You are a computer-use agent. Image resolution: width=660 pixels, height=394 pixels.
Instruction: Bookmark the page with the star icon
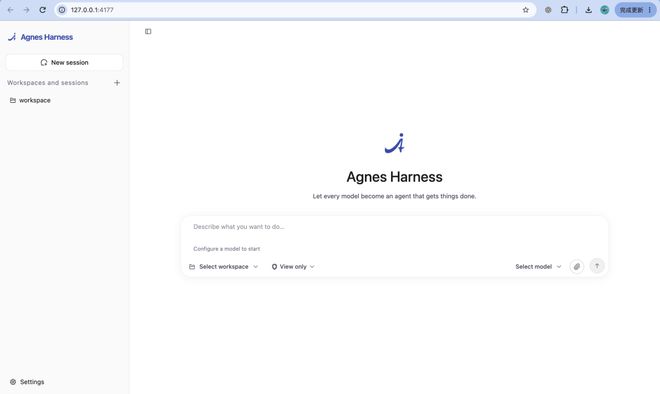(x=526, y=10)
